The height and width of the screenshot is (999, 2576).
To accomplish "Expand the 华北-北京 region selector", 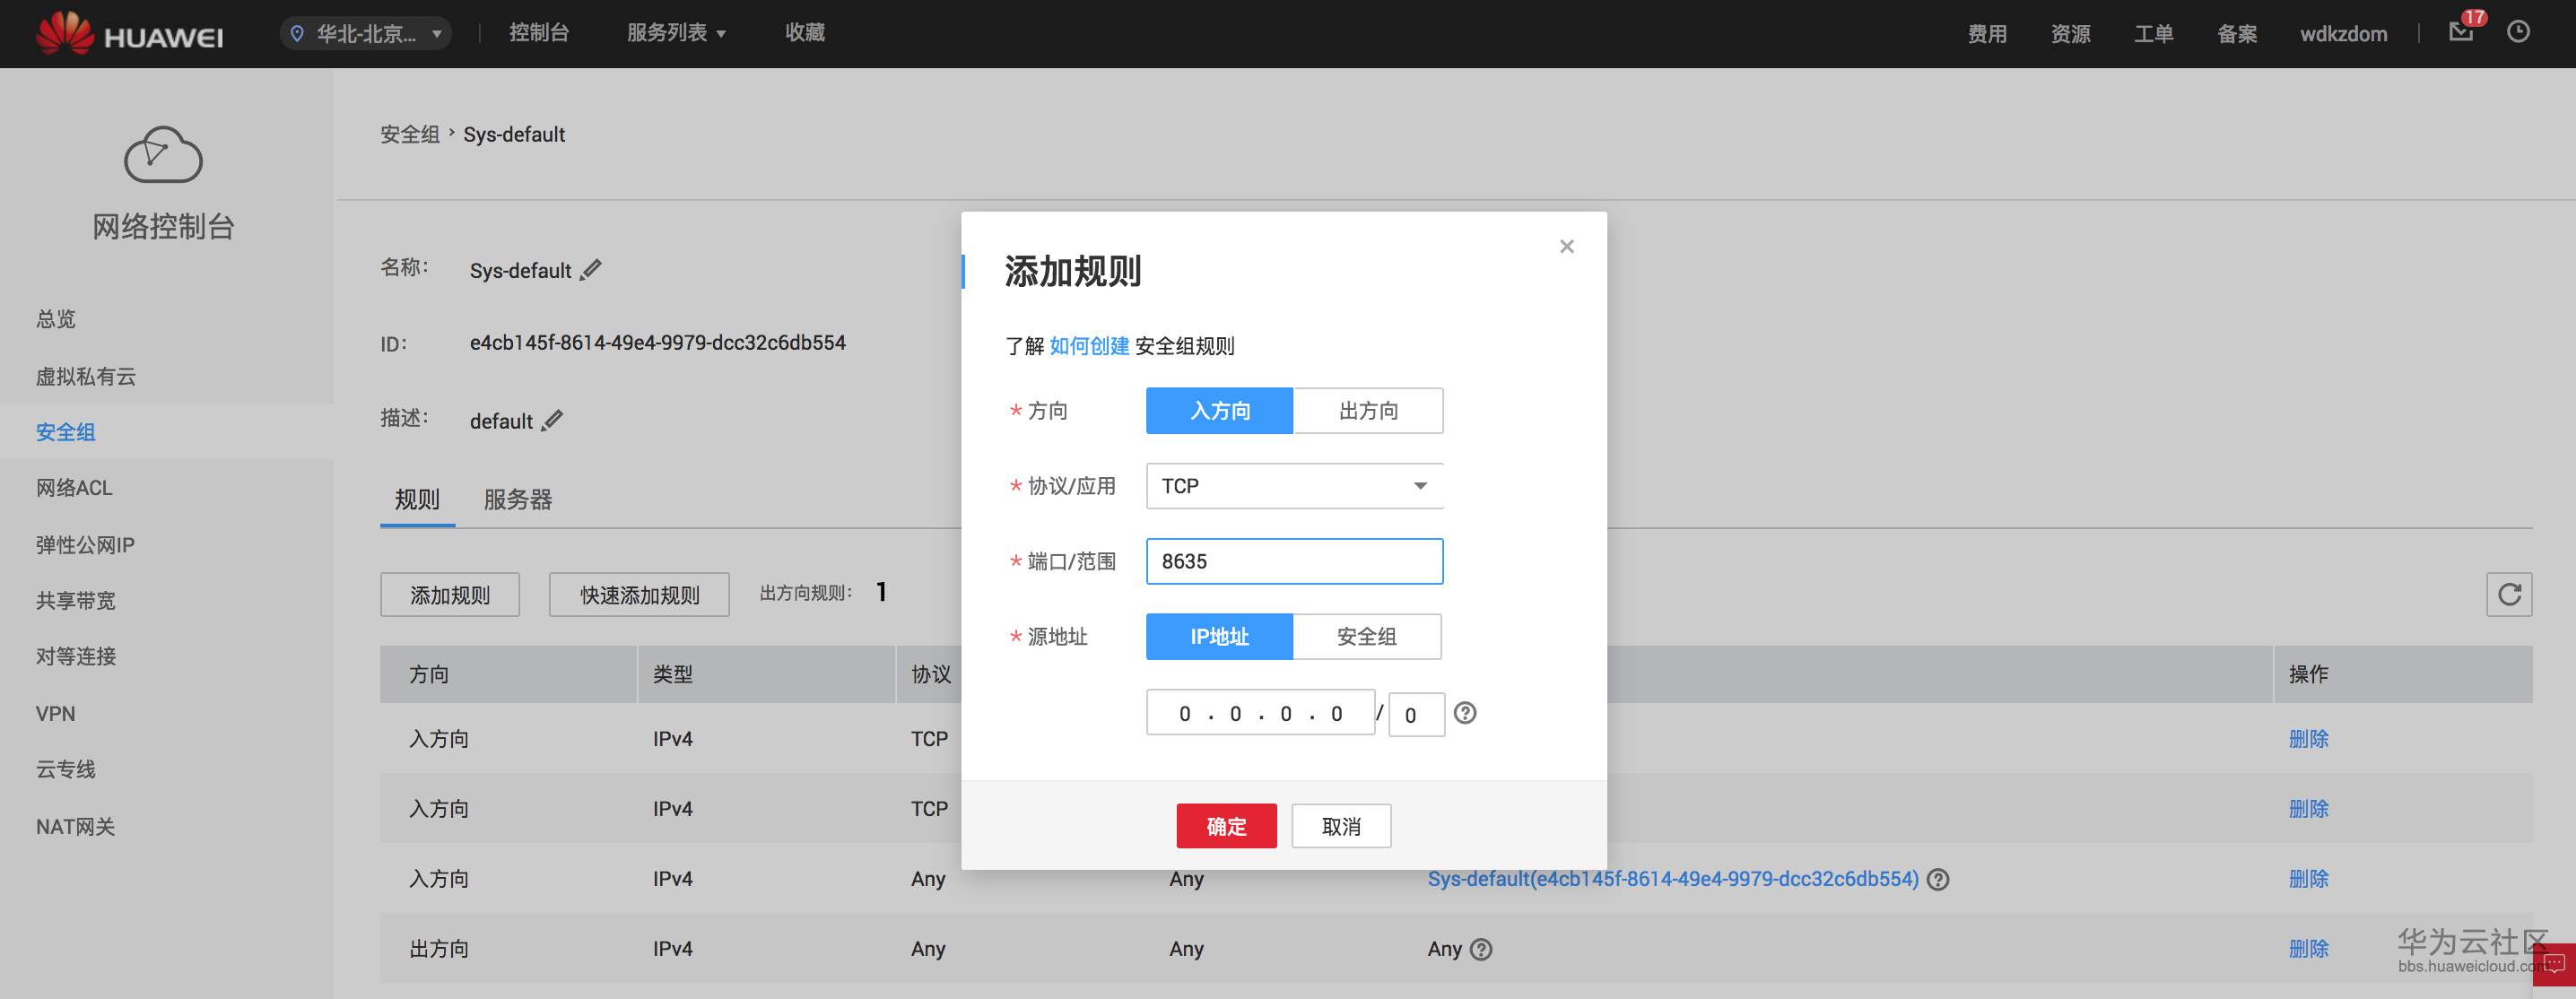I will click(366, 34).
